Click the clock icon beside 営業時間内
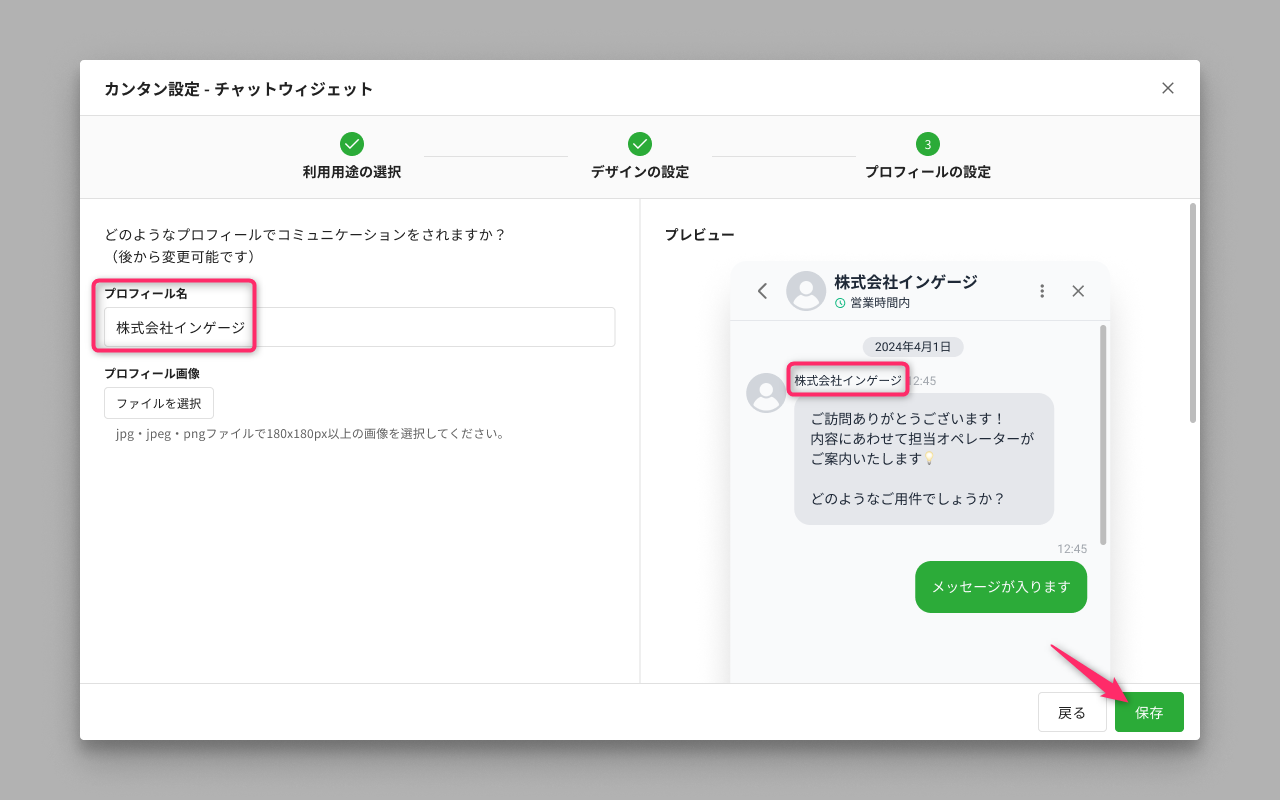 tap(840, 303)
